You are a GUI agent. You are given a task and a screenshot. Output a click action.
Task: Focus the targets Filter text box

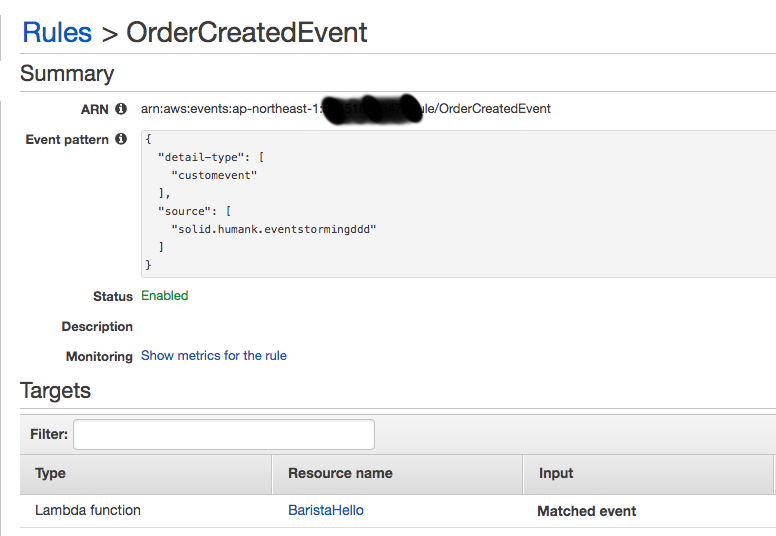pos(224,435)
